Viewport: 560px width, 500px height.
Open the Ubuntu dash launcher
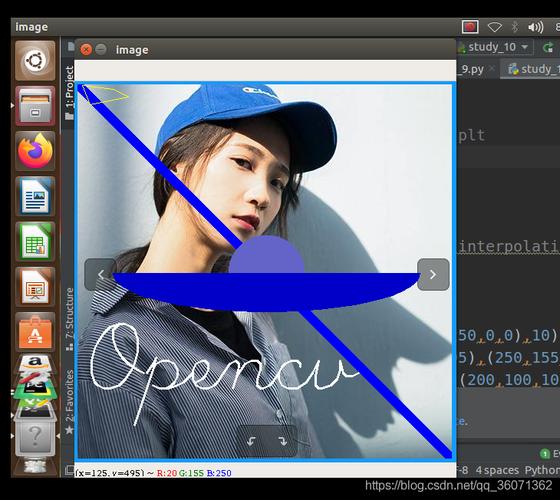tap(35, 60)
